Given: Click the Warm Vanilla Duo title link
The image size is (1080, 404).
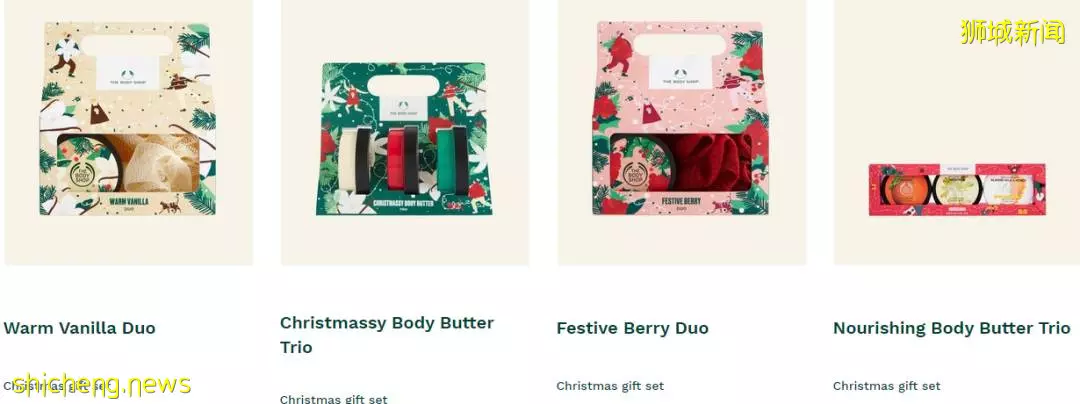Looking at the screenshot, I should [x=79, y=328].
